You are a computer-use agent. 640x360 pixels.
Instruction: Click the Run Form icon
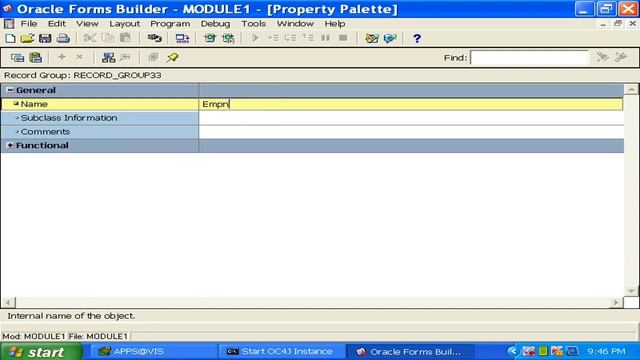(x=210, y=38)
